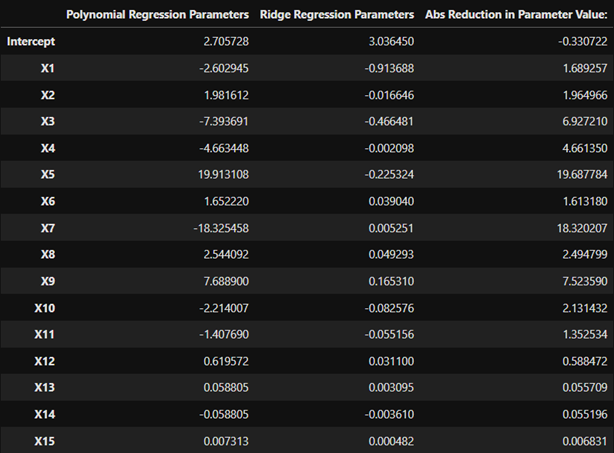The image size is (614, 453).
Task: Click the reduction value 0.588472 for X12
Action: tap(585, 361)
